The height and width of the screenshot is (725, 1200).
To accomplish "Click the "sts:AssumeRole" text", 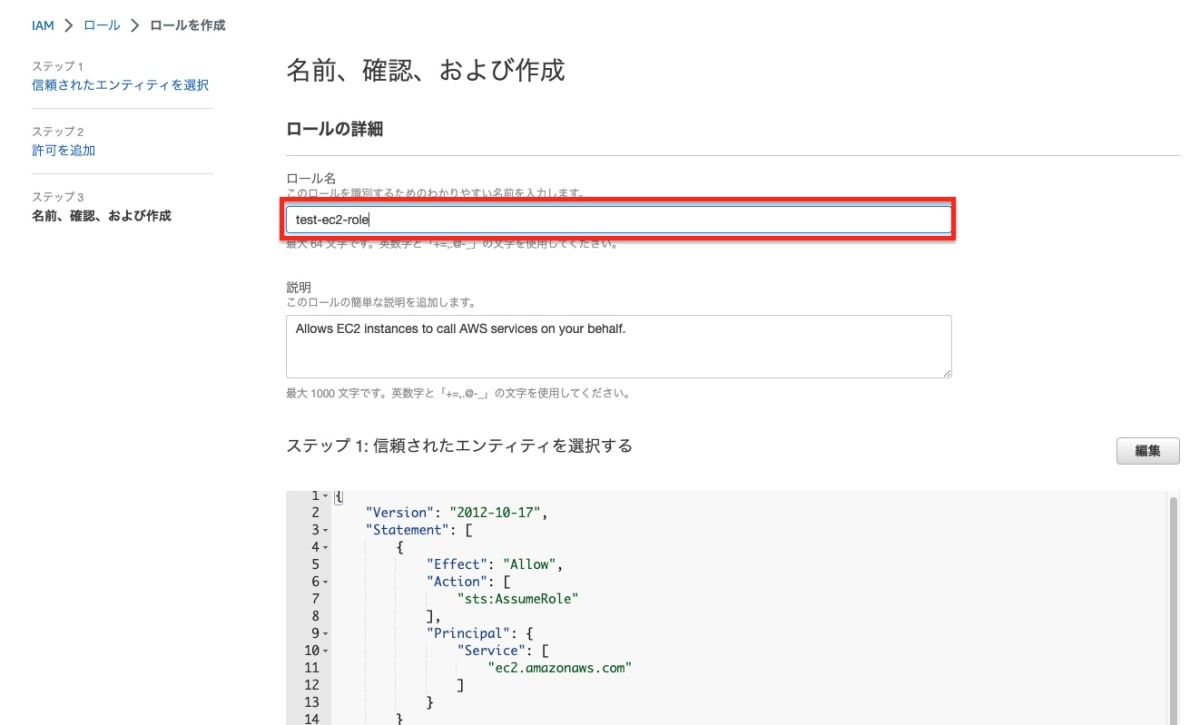I will tap(518, 598).
